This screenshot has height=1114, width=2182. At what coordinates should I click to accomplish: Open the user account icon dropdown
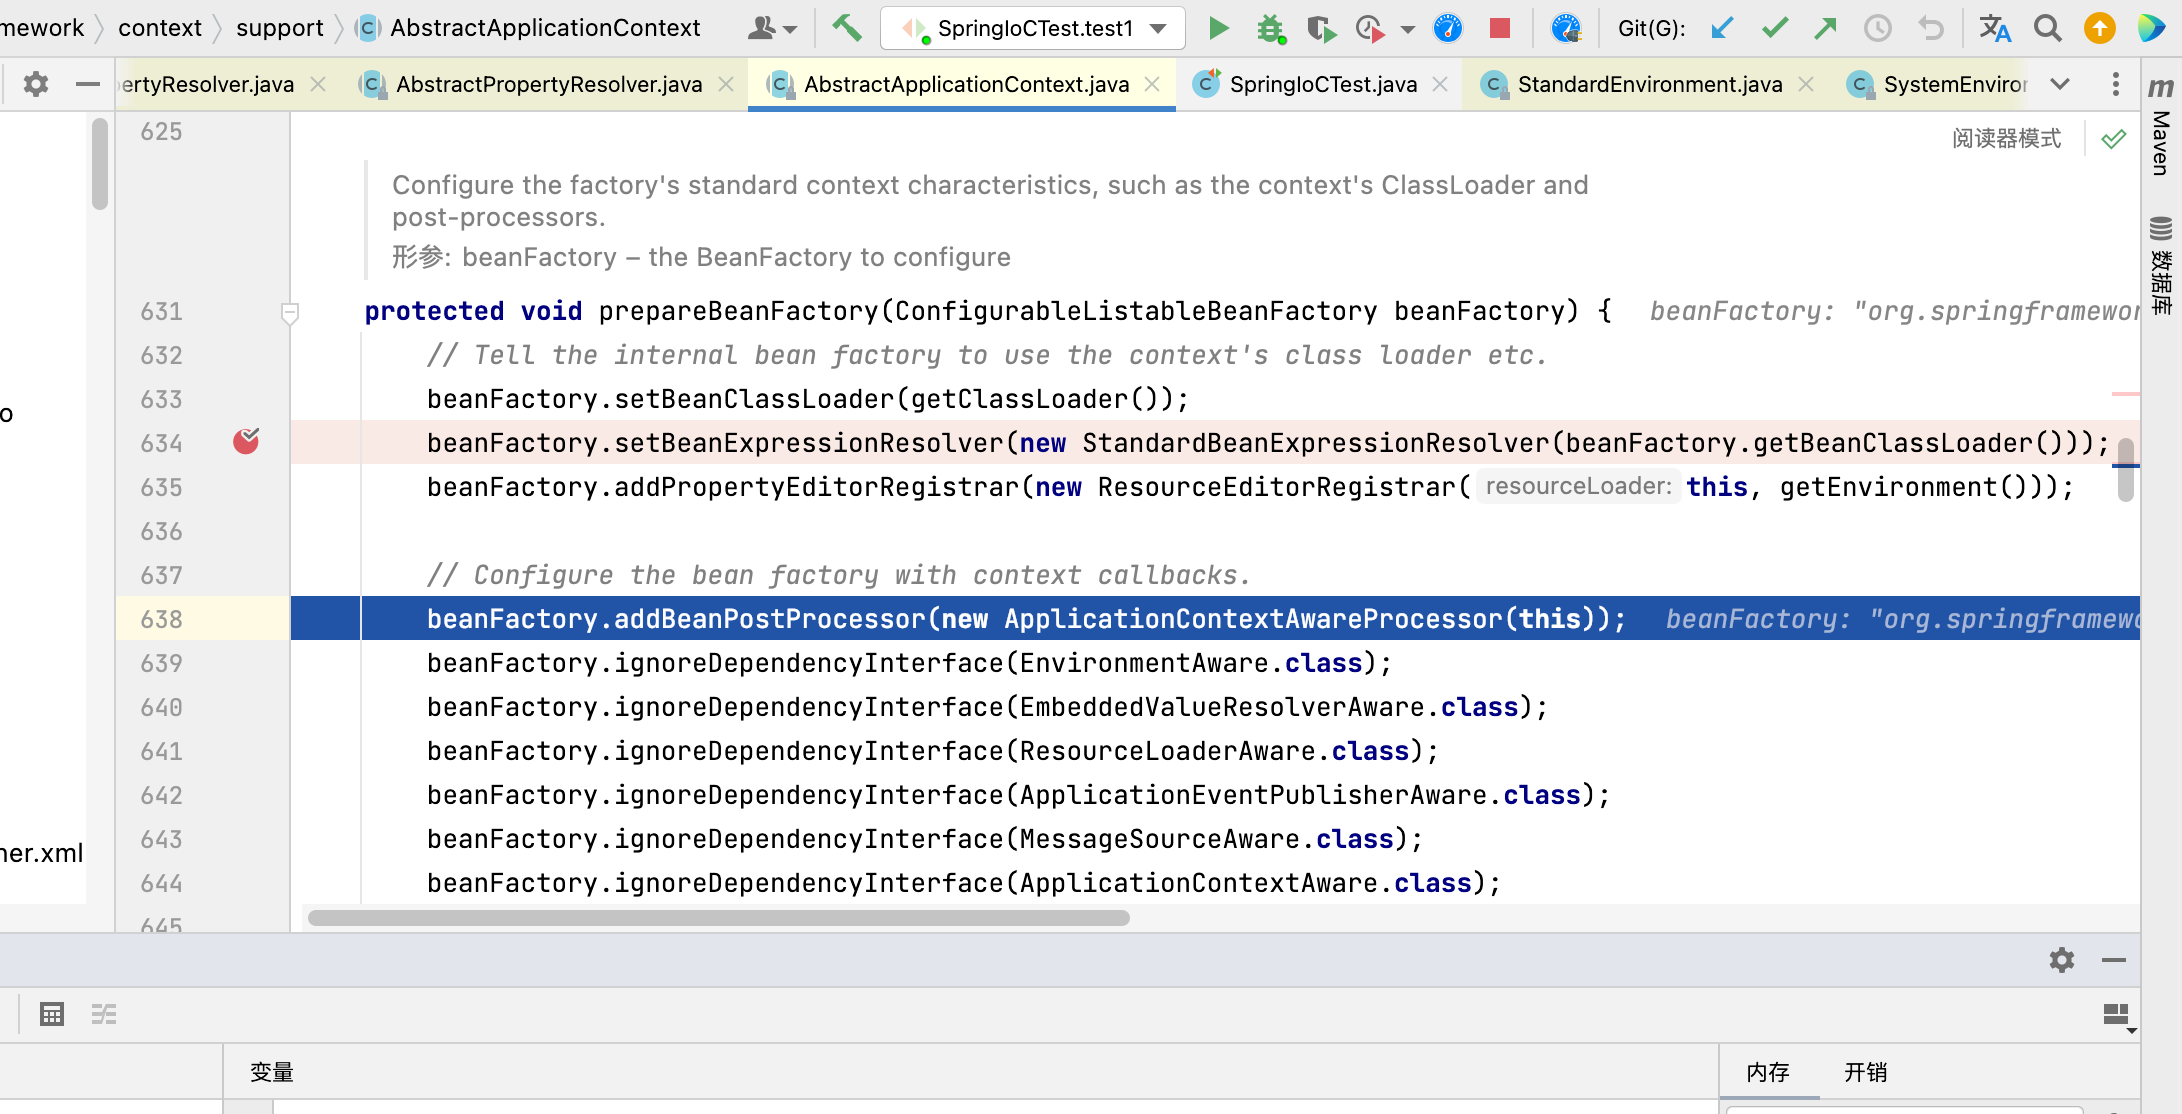772,28
